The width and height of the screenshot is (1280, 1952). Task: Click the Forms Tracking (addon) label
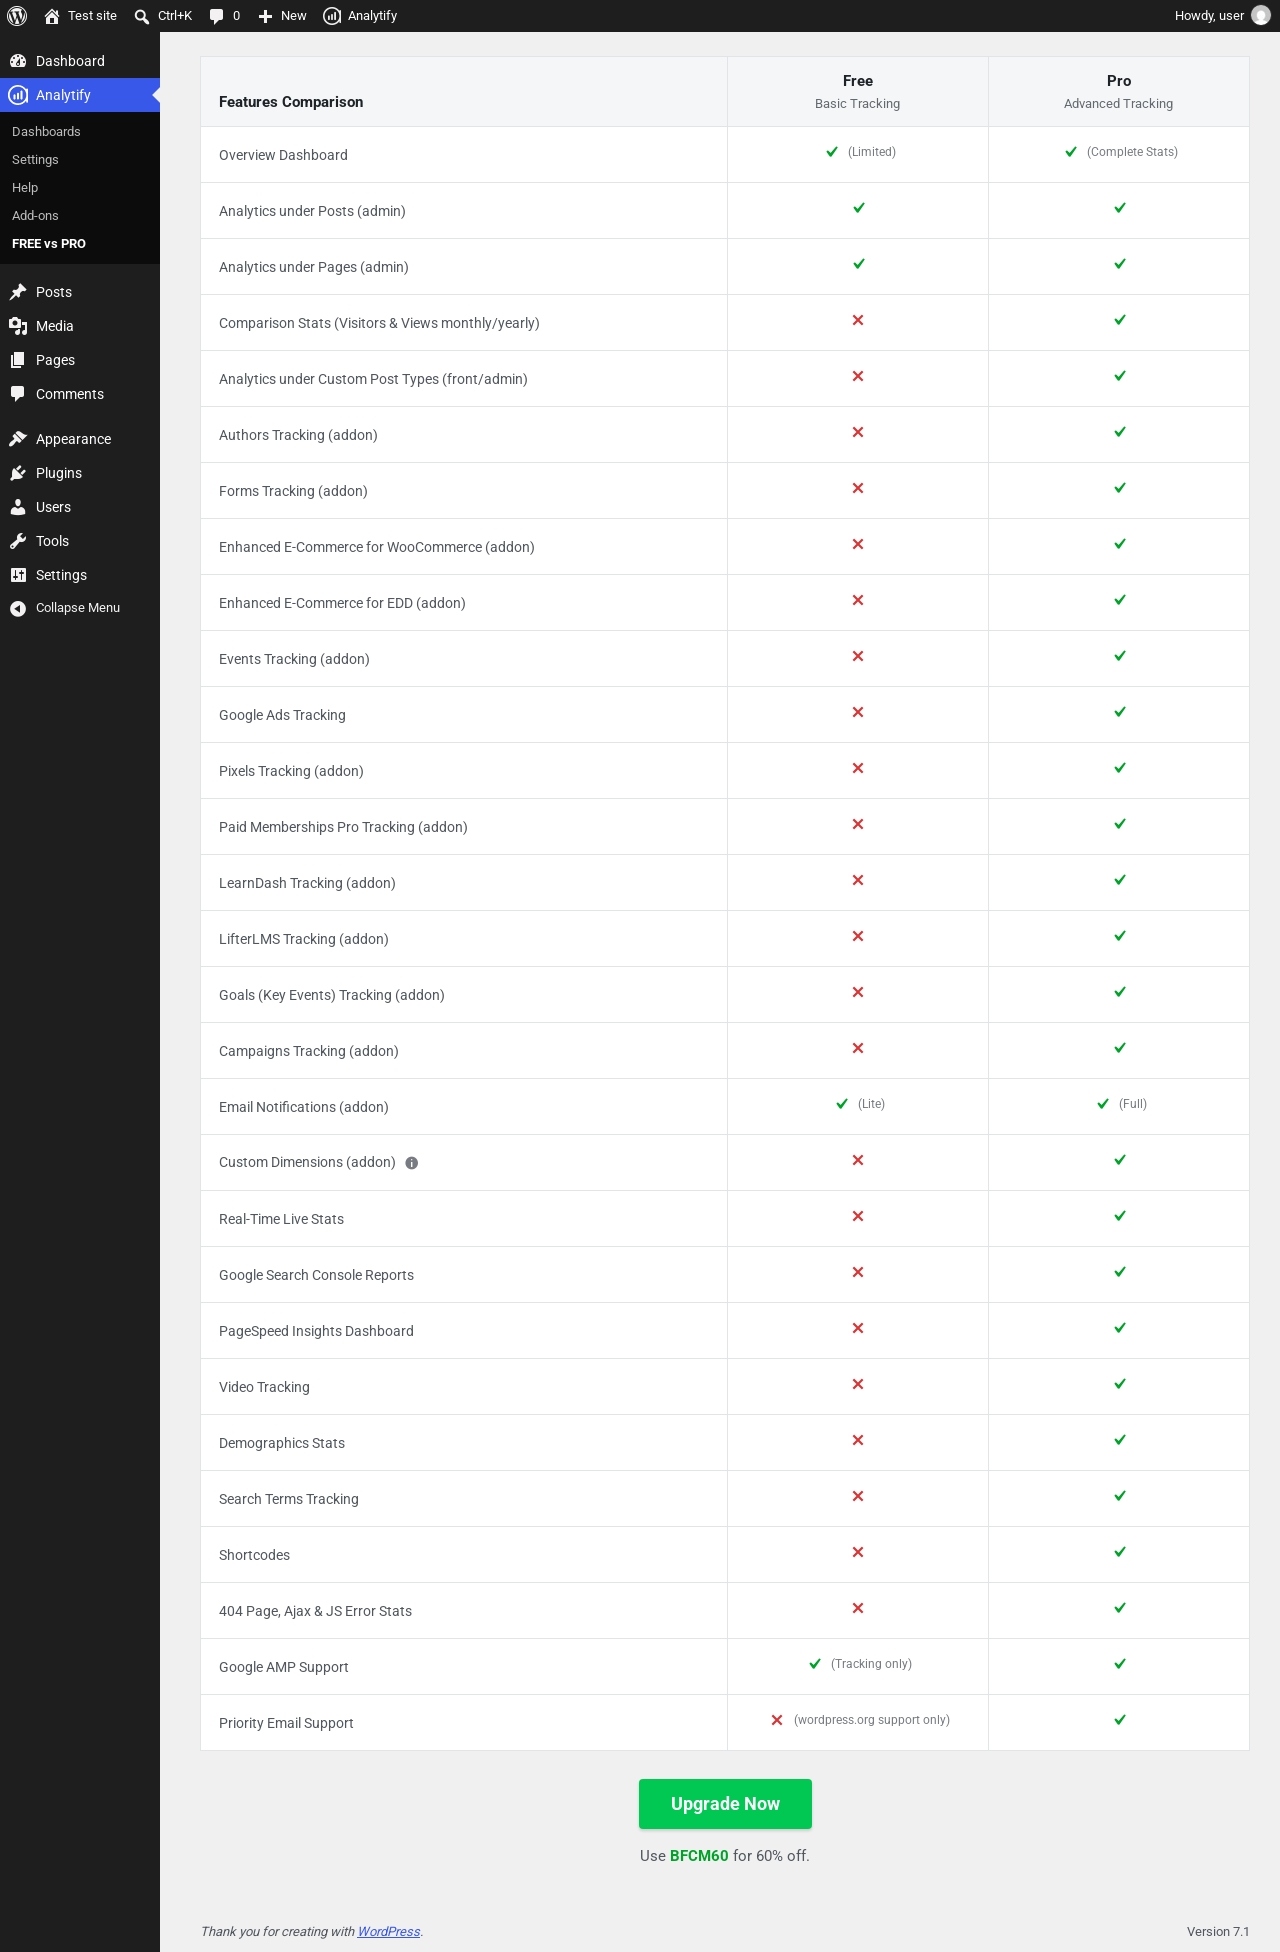pyautogui.click(x=293, y=491)
